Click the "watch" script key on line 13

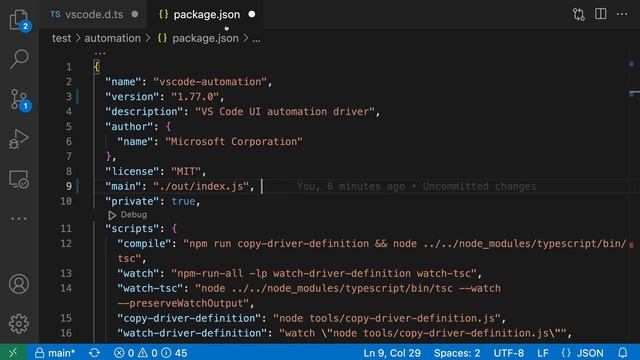point(138,273)
